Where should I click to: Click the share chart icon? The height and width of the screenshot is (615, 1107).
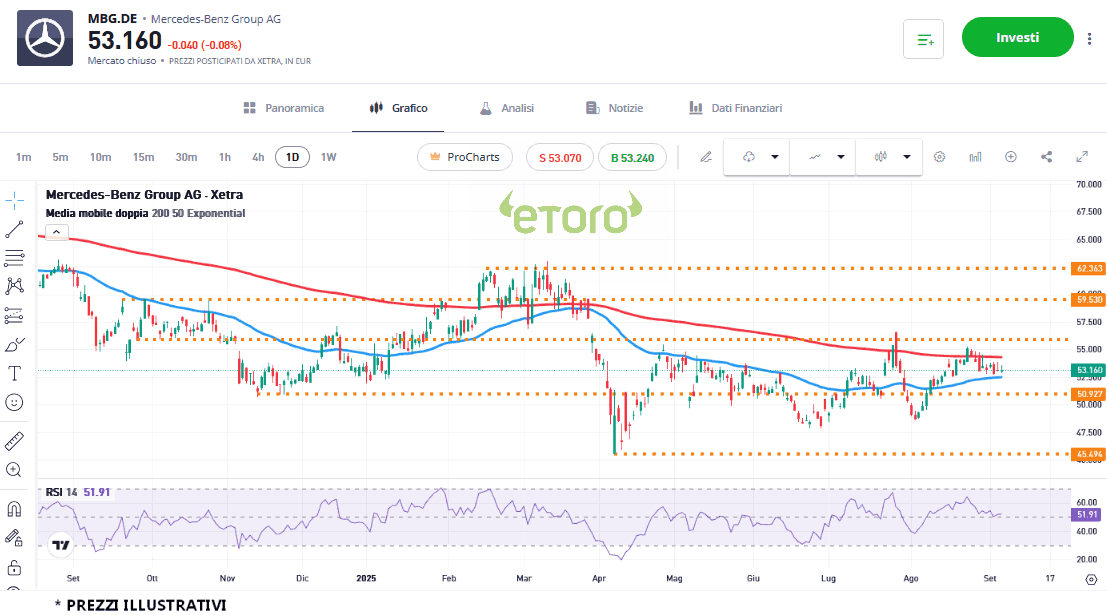[x=1047, y=157]
